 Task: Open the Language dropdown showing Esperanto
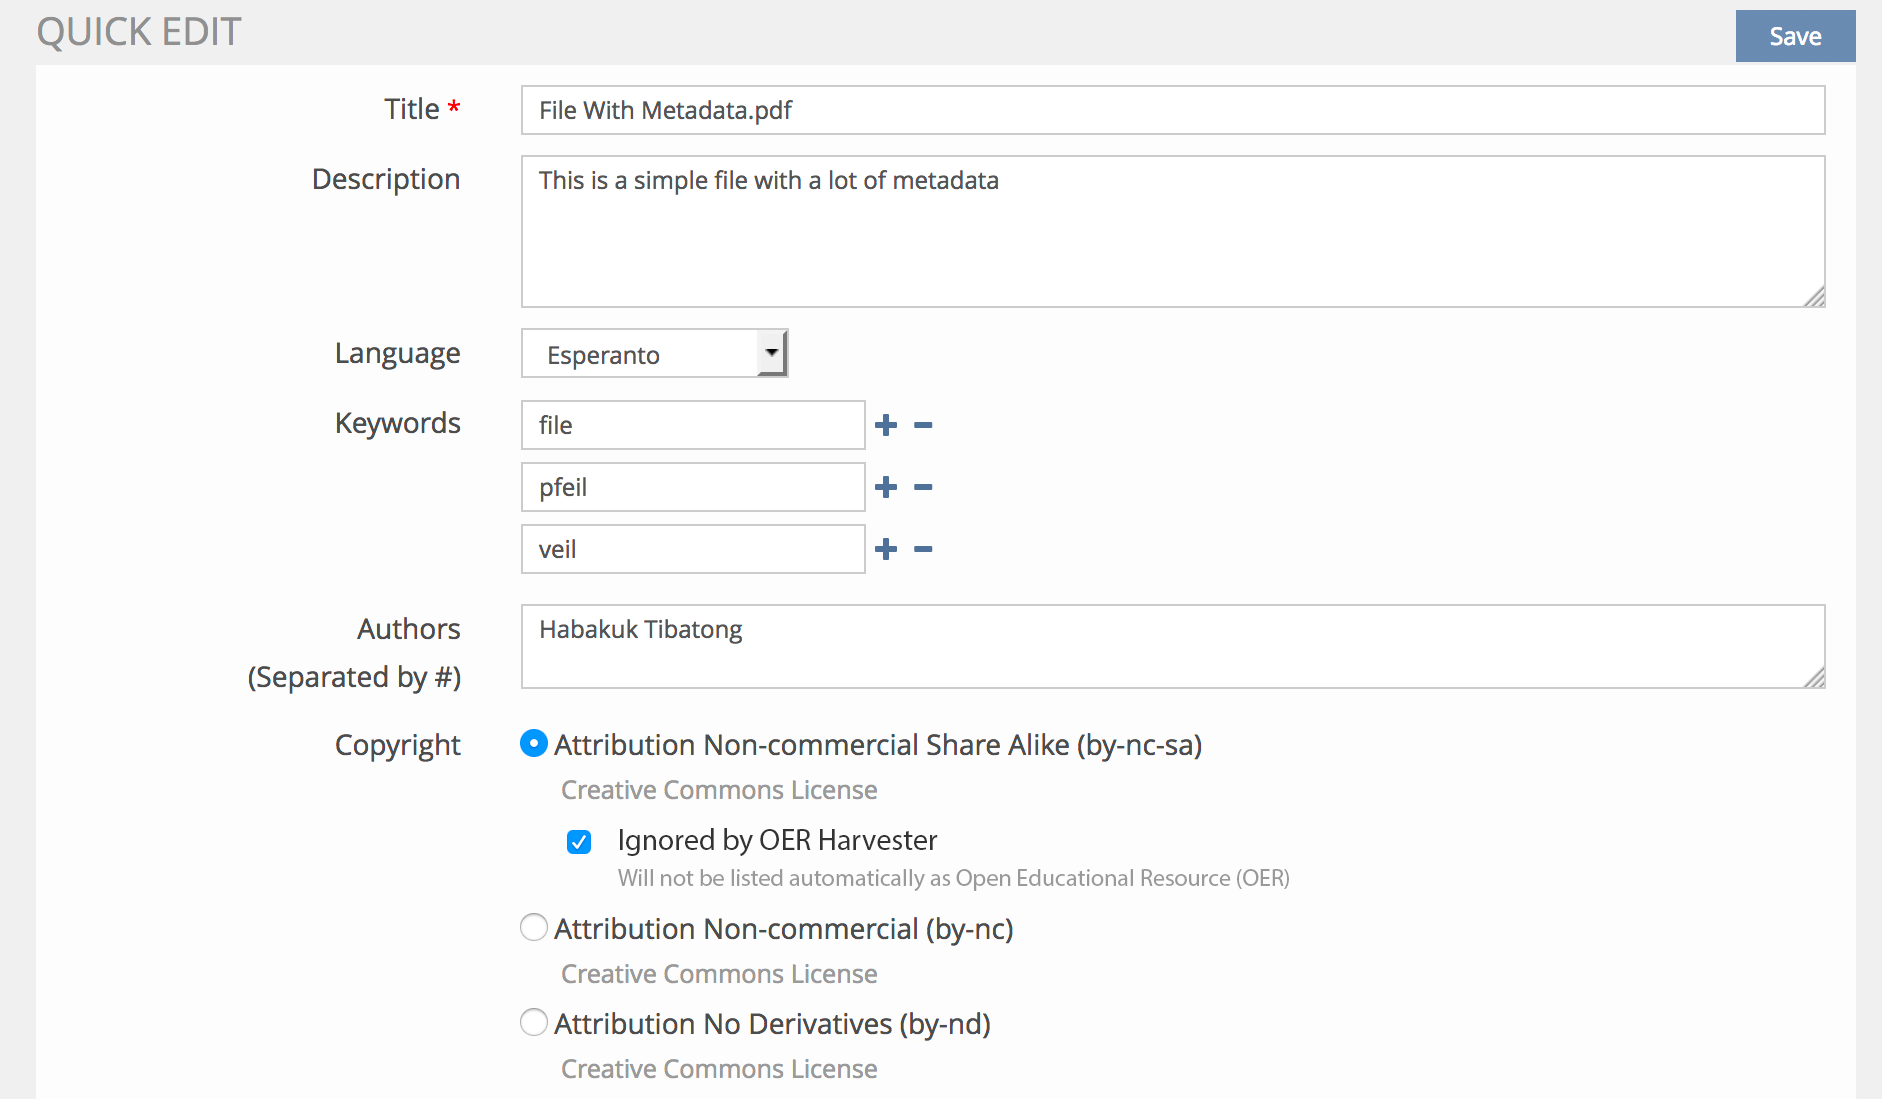(x=654, y=354)
